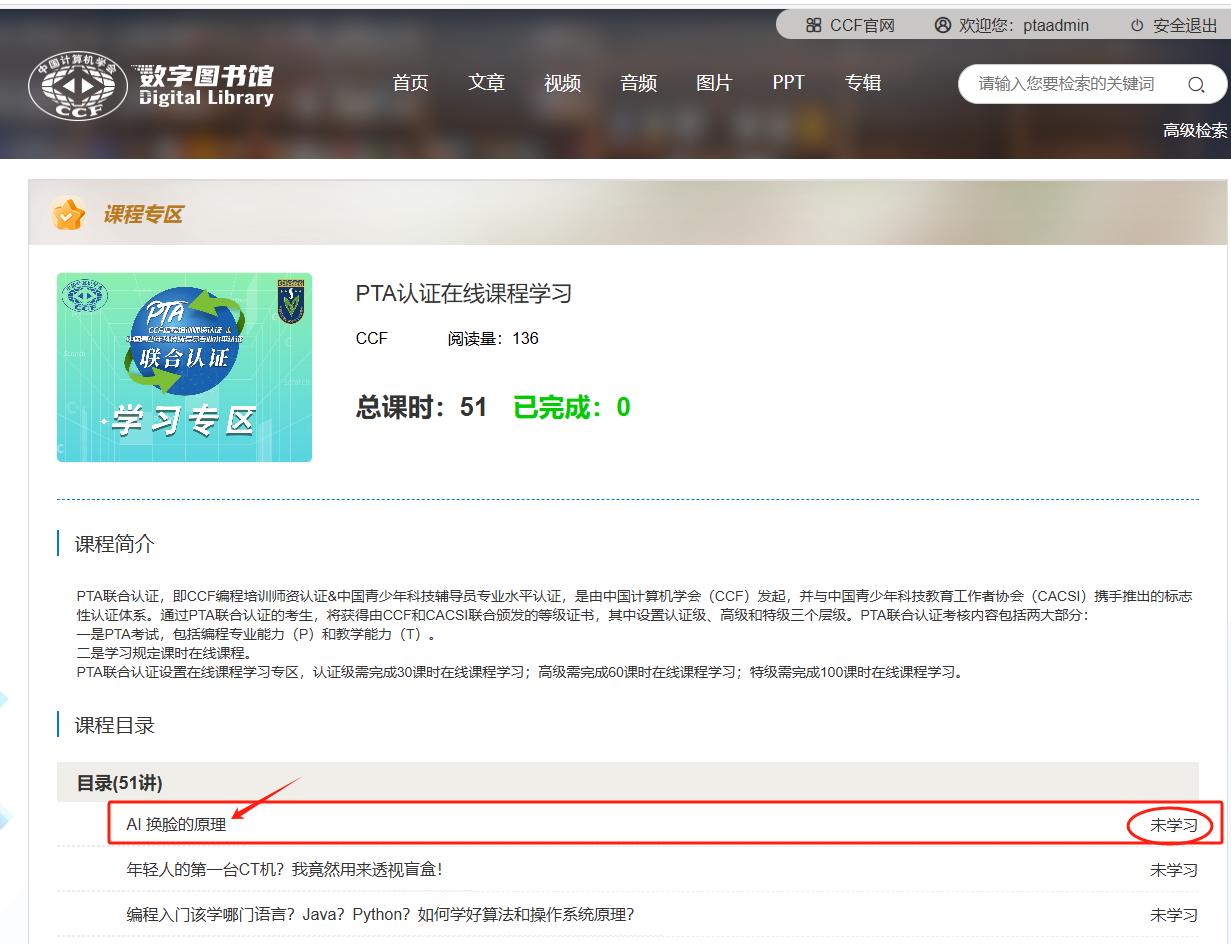Click the CCF官网 link
The height and width of the screenshot is (944, 1231).
862,26
